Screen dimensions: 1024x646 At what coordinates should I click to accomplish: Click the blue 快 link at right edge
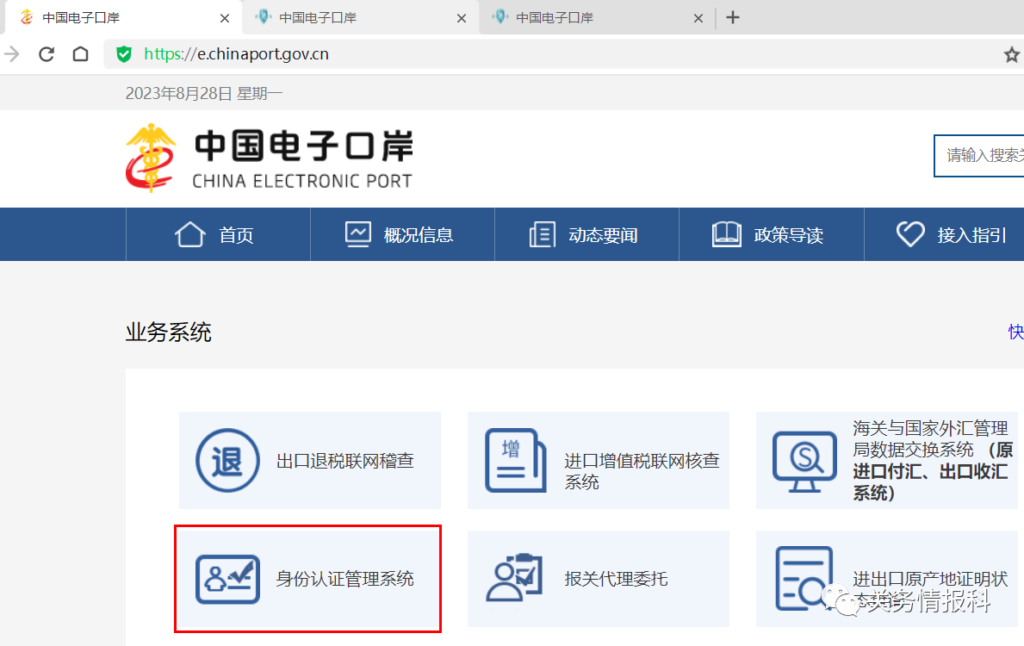pos(1016,332)
